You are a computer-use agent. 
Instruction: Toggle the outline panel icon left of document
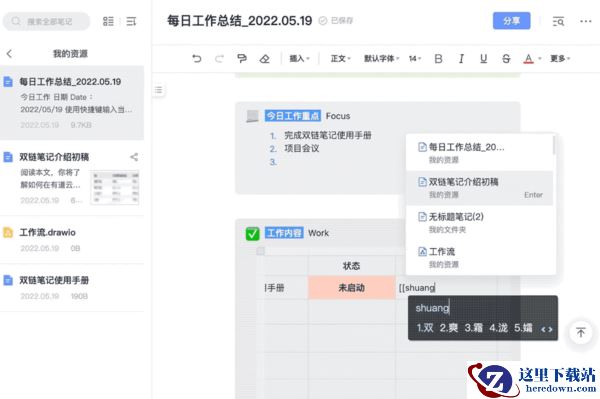(x=159, y=90)
